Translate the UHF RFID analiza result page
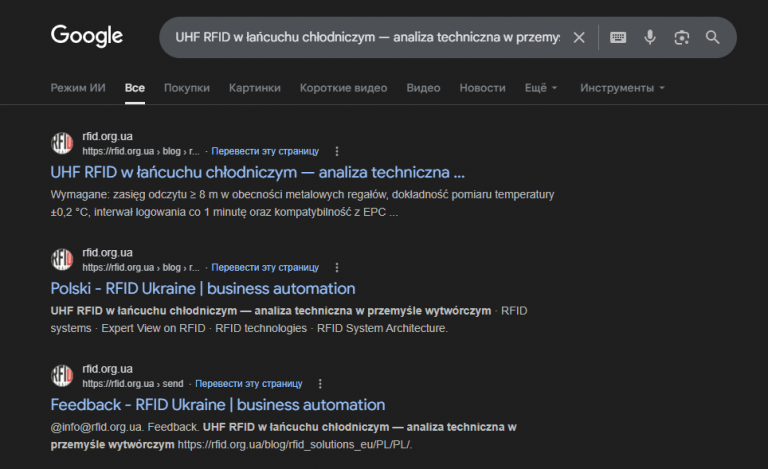This screenshot has width=768, height=469. (265, 151)
